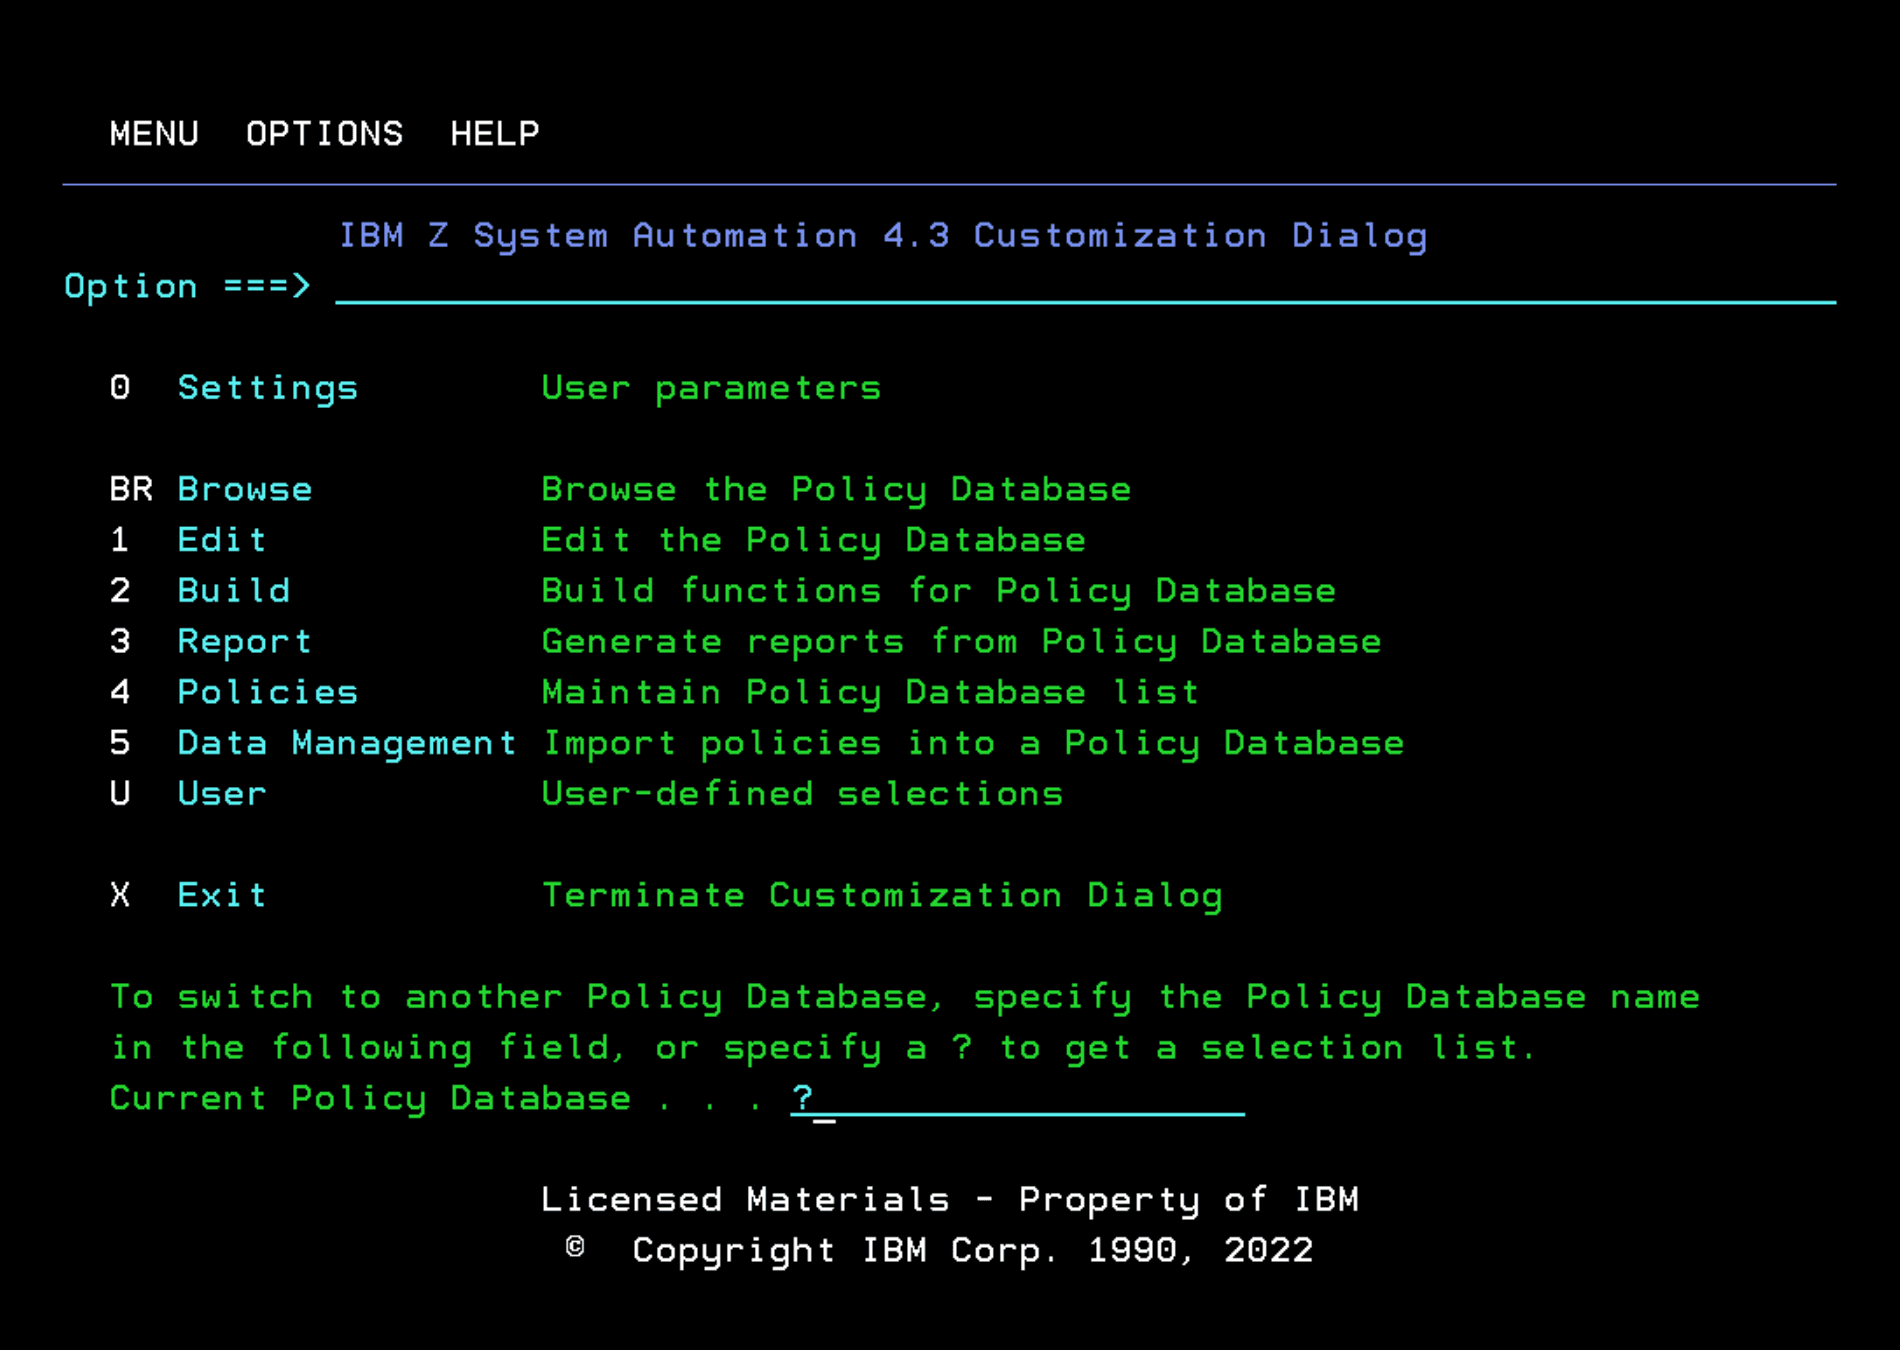
Task: Select BR to Browse the Policy Database
Action: 244,488
